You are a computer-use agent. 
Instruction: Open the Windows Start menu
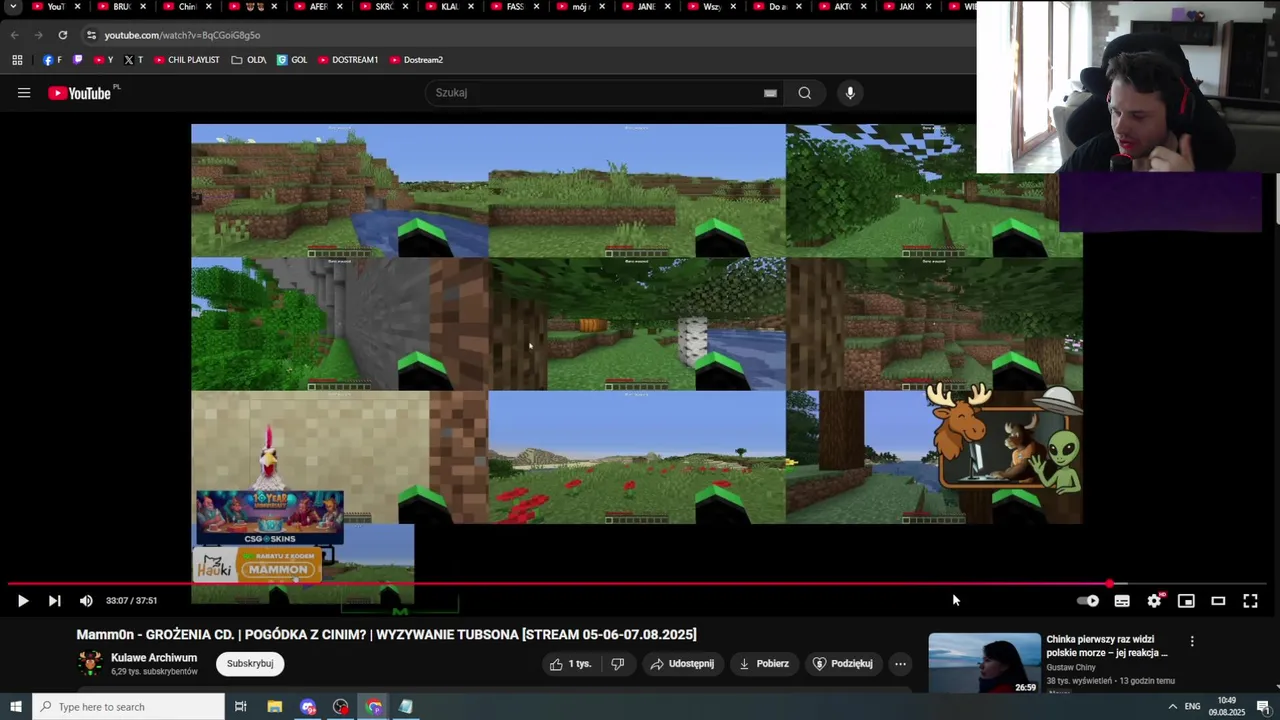[x=16, y=707]
